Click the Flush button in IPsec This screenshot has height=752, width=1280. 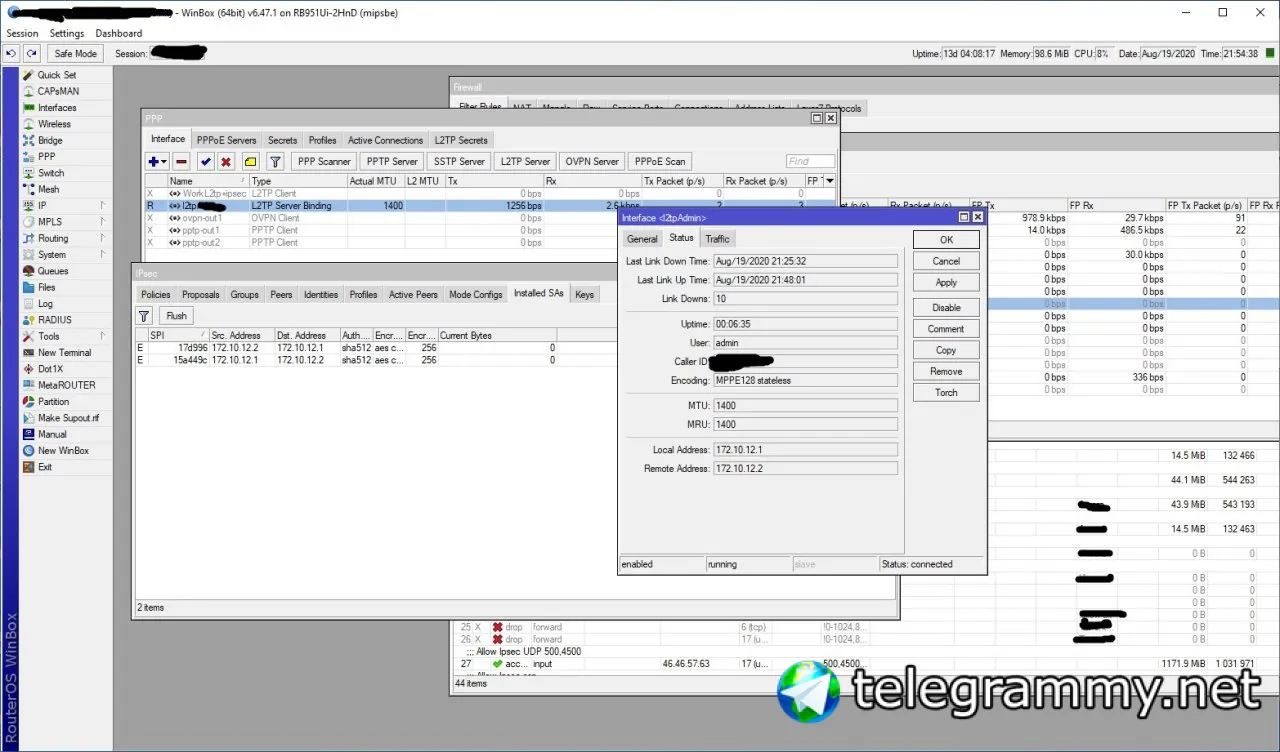click(176, 315)
